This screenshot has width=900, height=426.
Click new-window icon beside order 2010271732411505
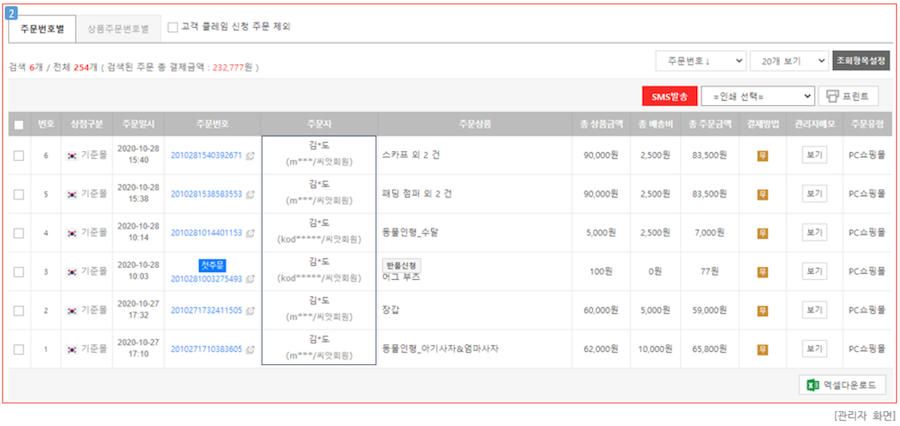[250, 311]
